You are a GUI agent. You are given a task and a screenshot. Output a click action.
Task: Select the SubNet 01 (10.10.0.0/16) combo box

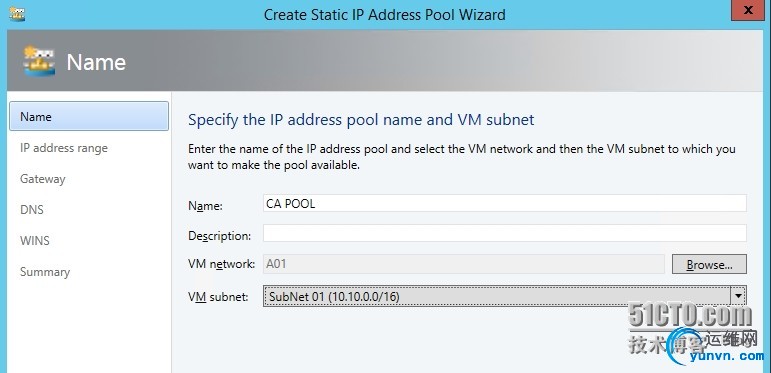coord(504,296)
